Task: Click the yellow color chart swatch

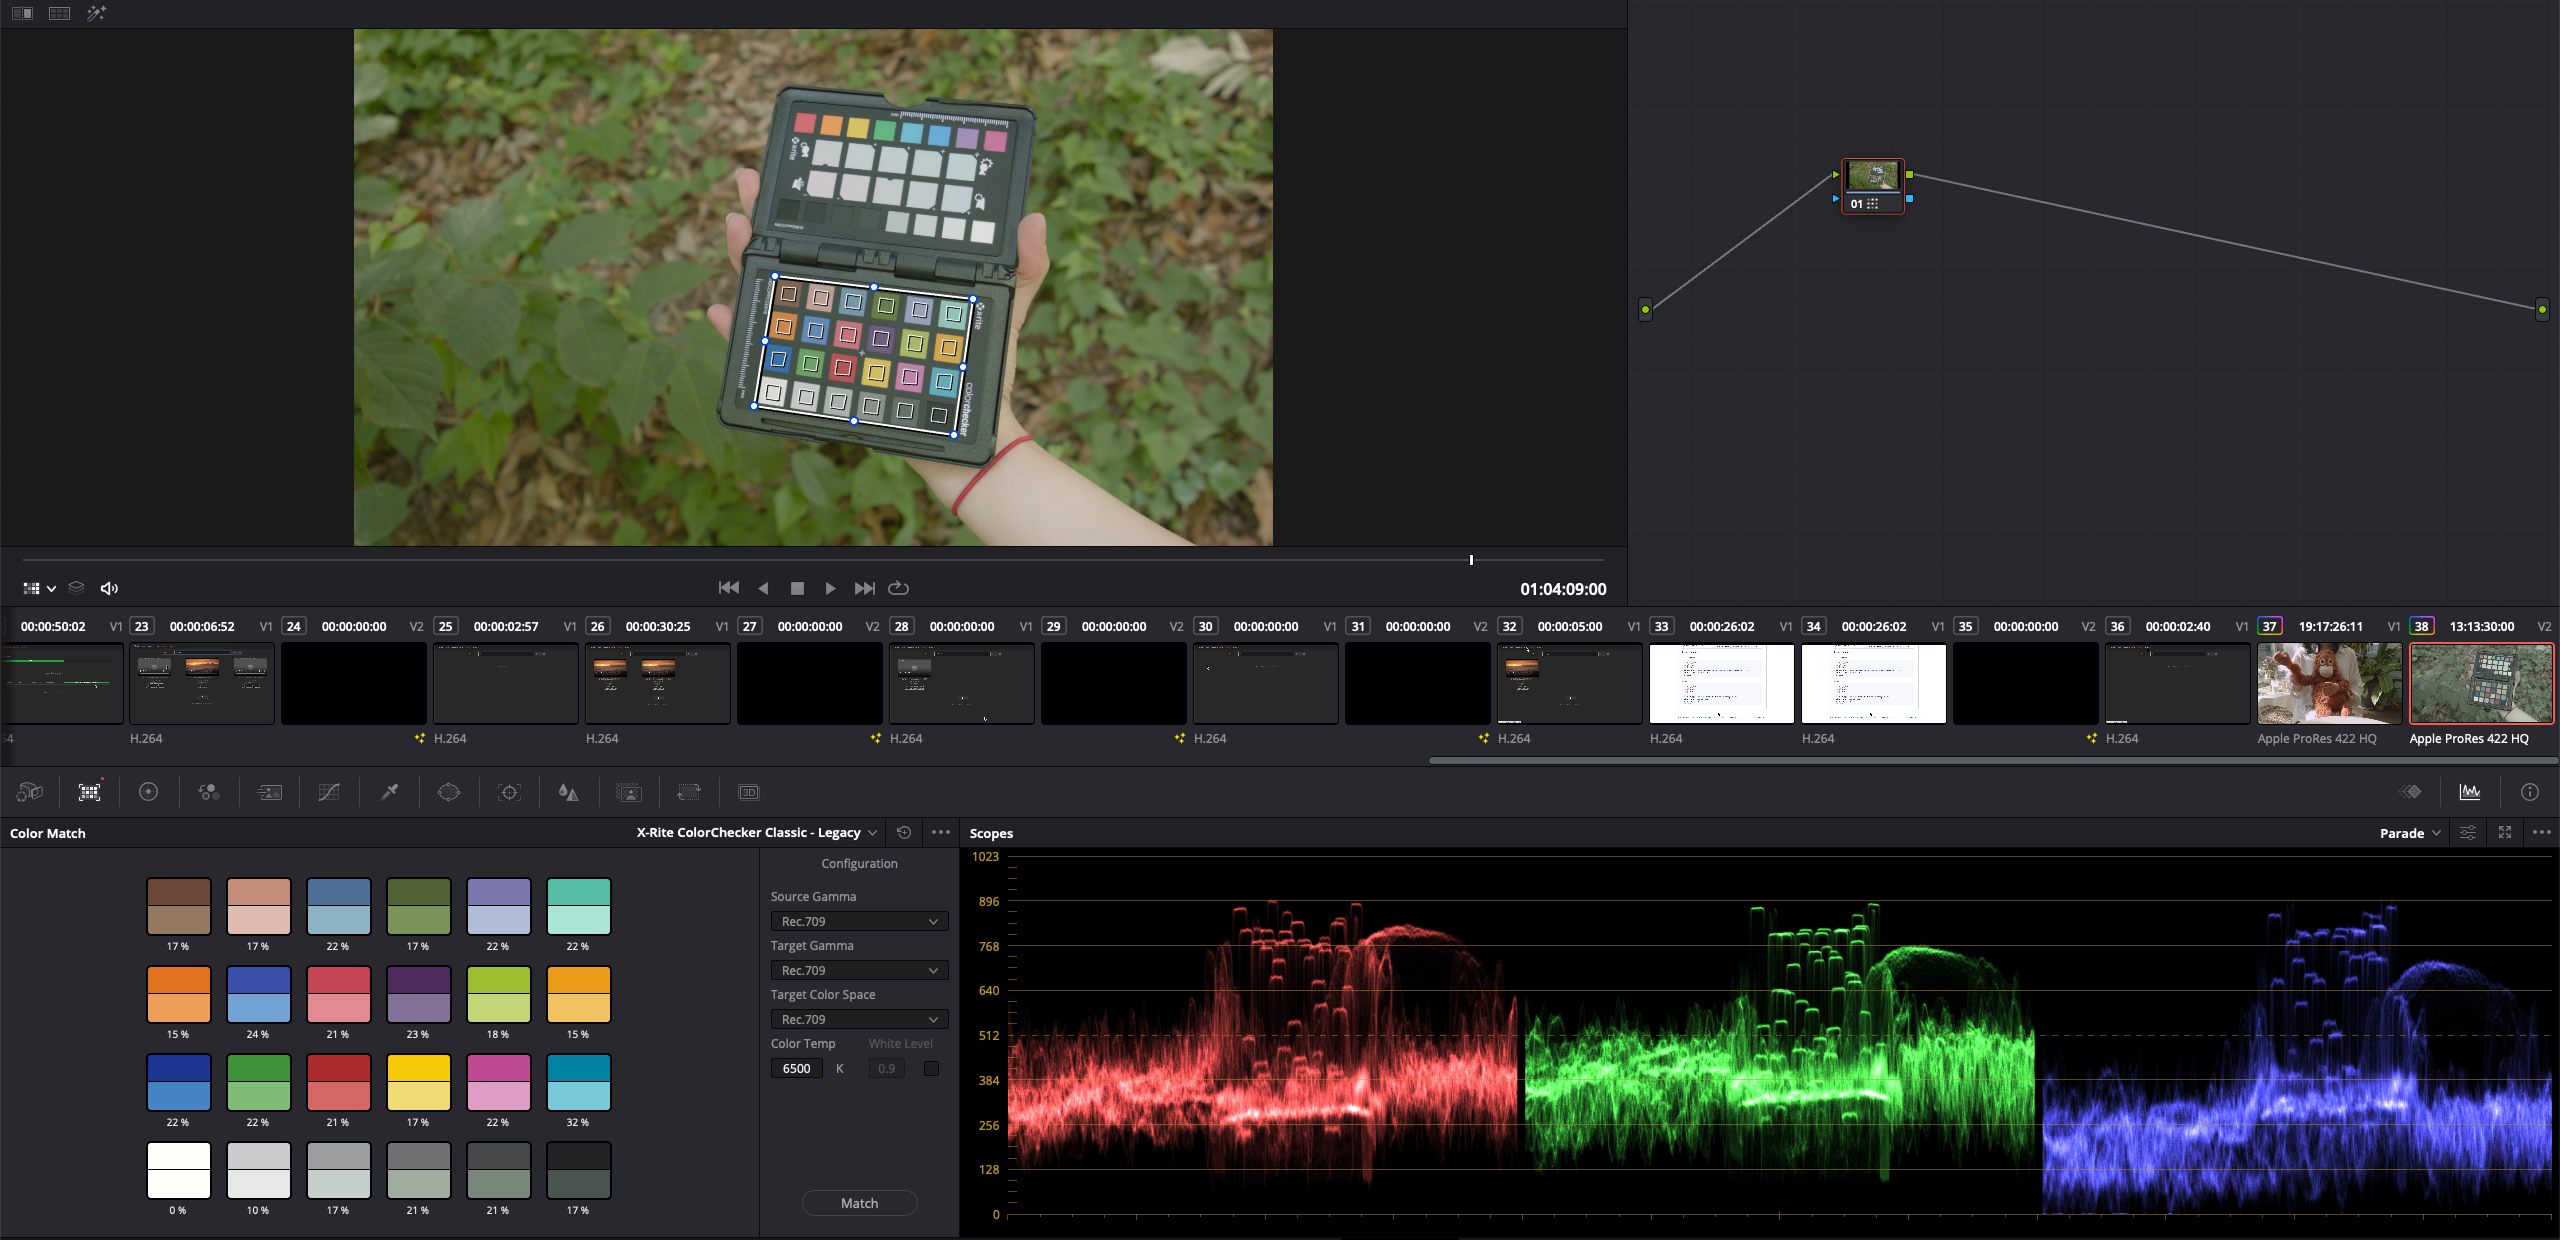Action: click(418, 1082)
